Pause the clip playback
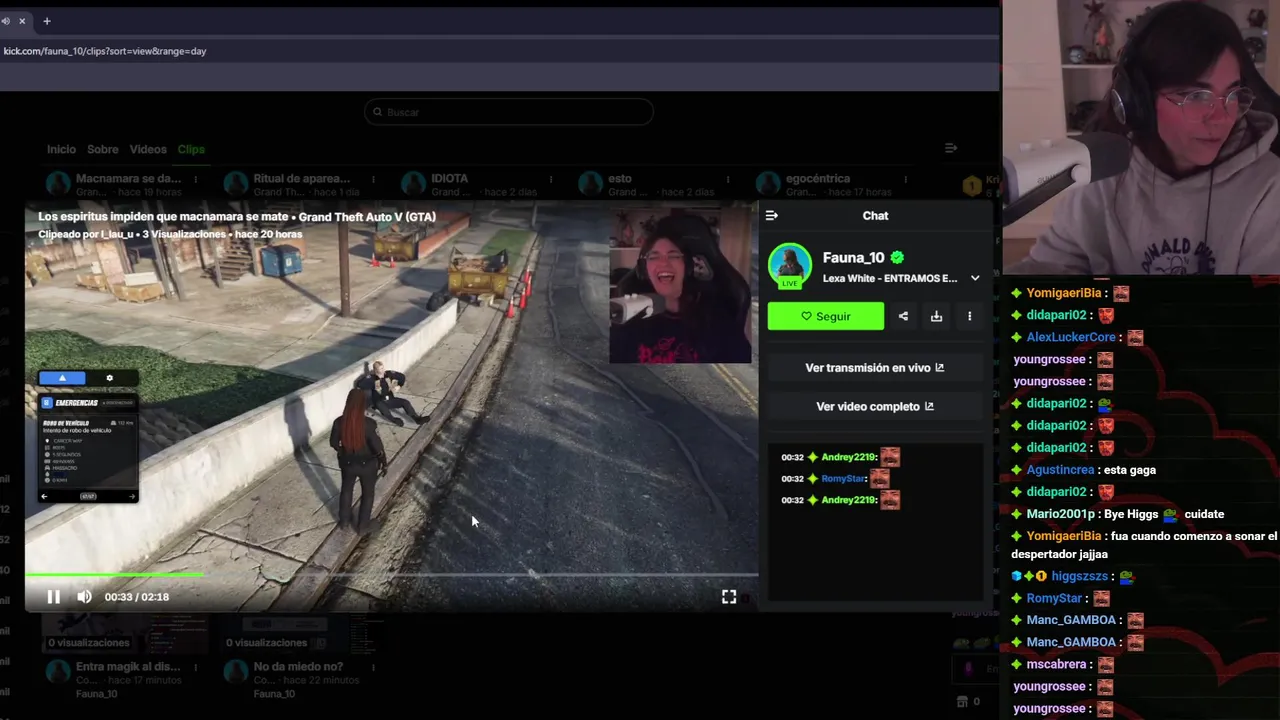This screenshot has width=1280, height=720. 54,597
